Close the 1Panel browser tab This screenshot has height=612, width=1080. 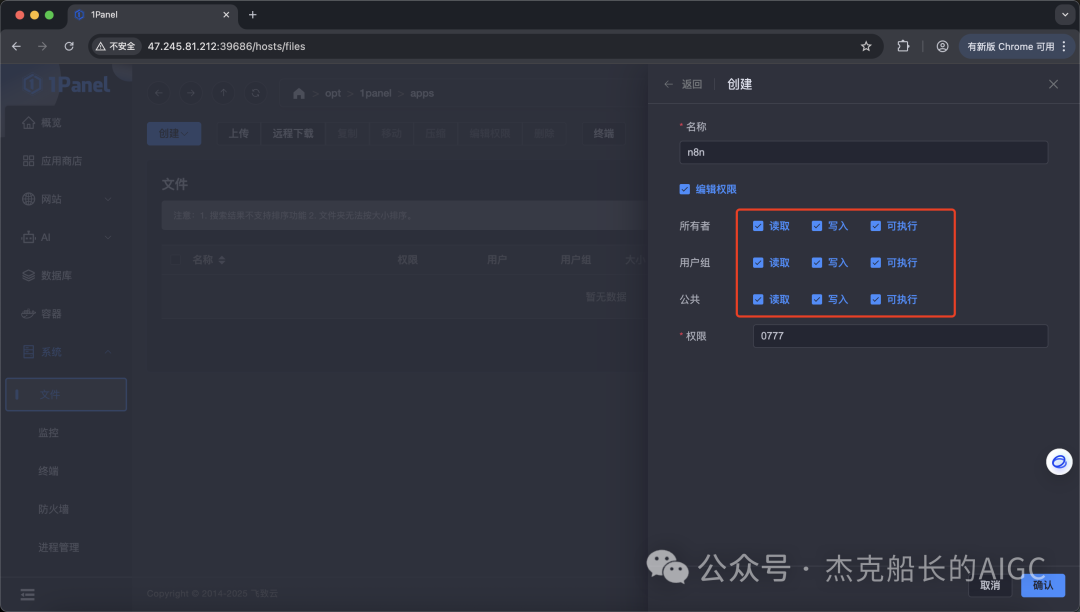tap(226, 14)
